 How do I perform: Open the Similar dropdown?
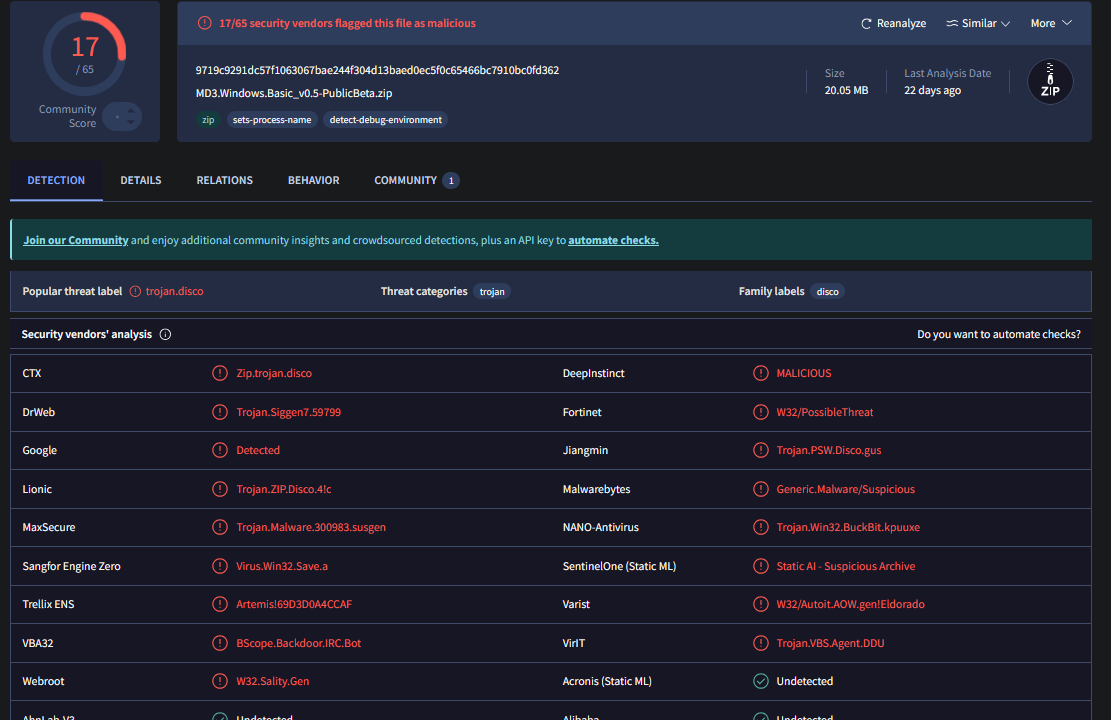pyautogui.click(x=978, y=23)
